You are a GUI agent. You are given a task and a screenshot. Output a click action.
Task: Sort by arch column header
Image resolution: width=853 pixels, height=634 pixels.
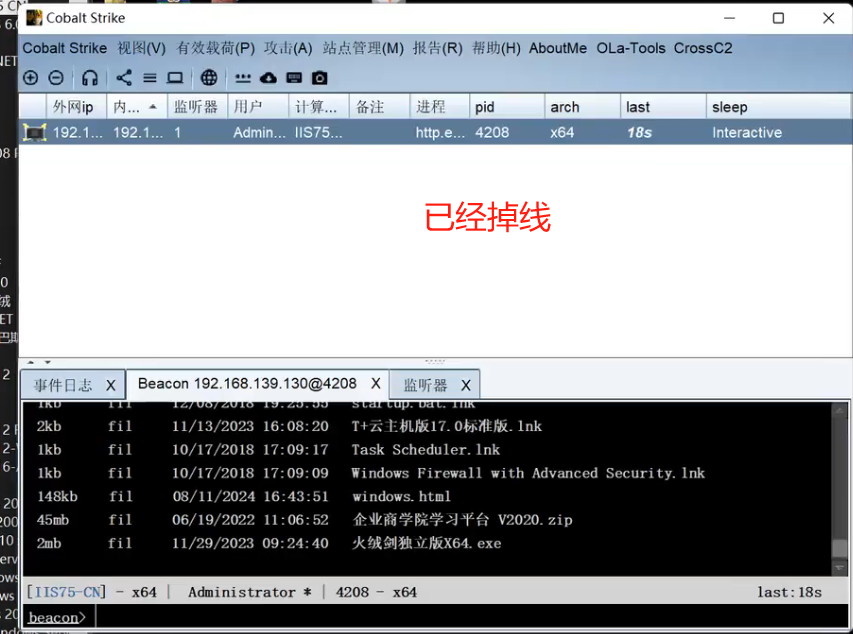(582, 107)
